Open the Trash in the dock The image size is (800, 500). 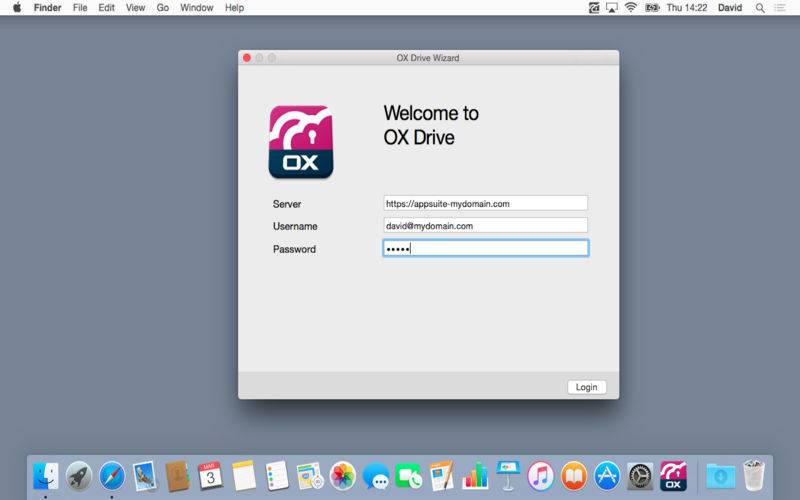pos(754,475)
